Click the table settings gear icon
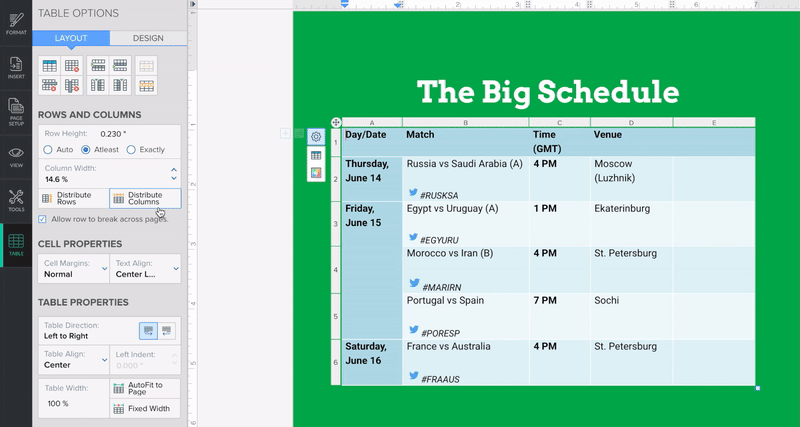 point(316,137)
